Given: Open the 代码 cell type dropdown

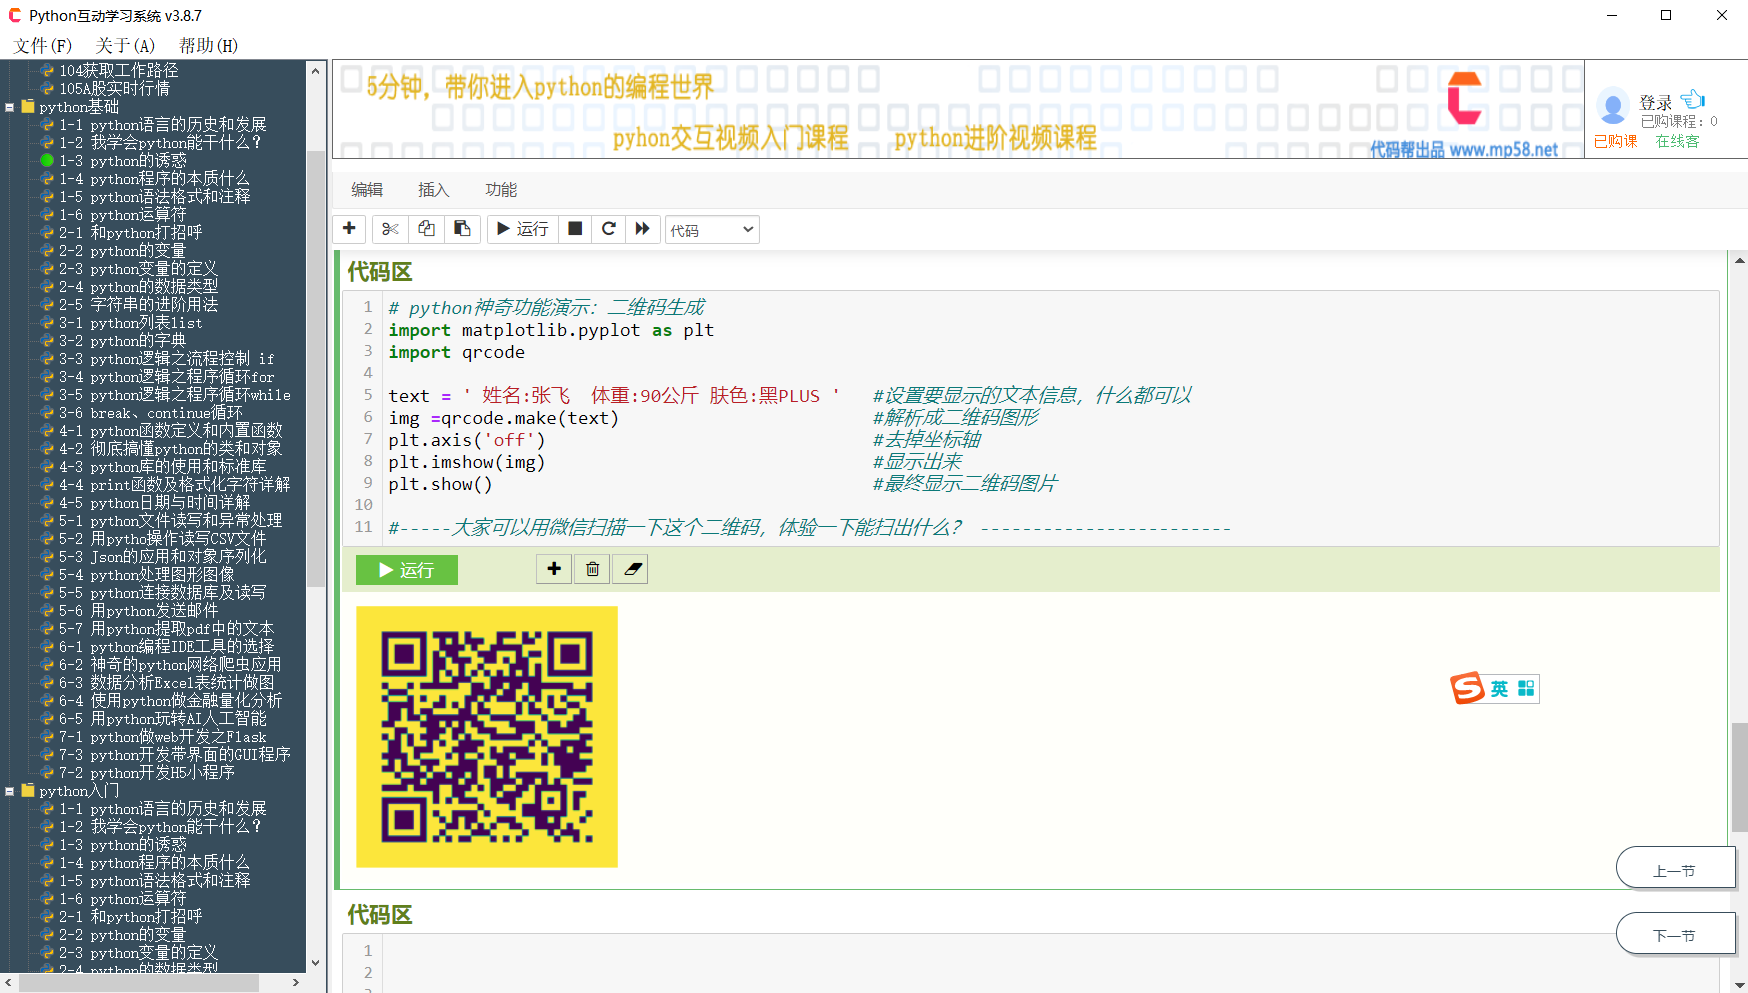Looking at the screenshot, I should [712, 230].
